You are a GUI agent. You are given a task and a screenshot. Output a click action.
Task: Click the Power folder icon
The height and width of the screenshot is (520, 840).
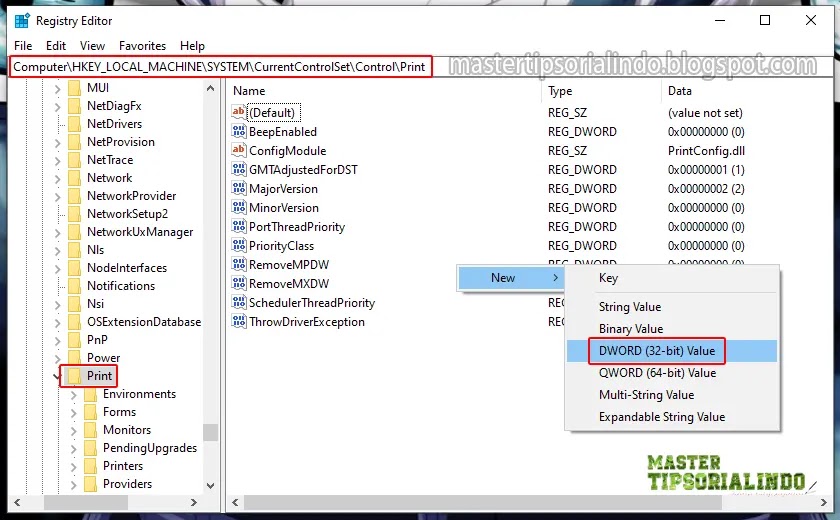coord(74,357)
